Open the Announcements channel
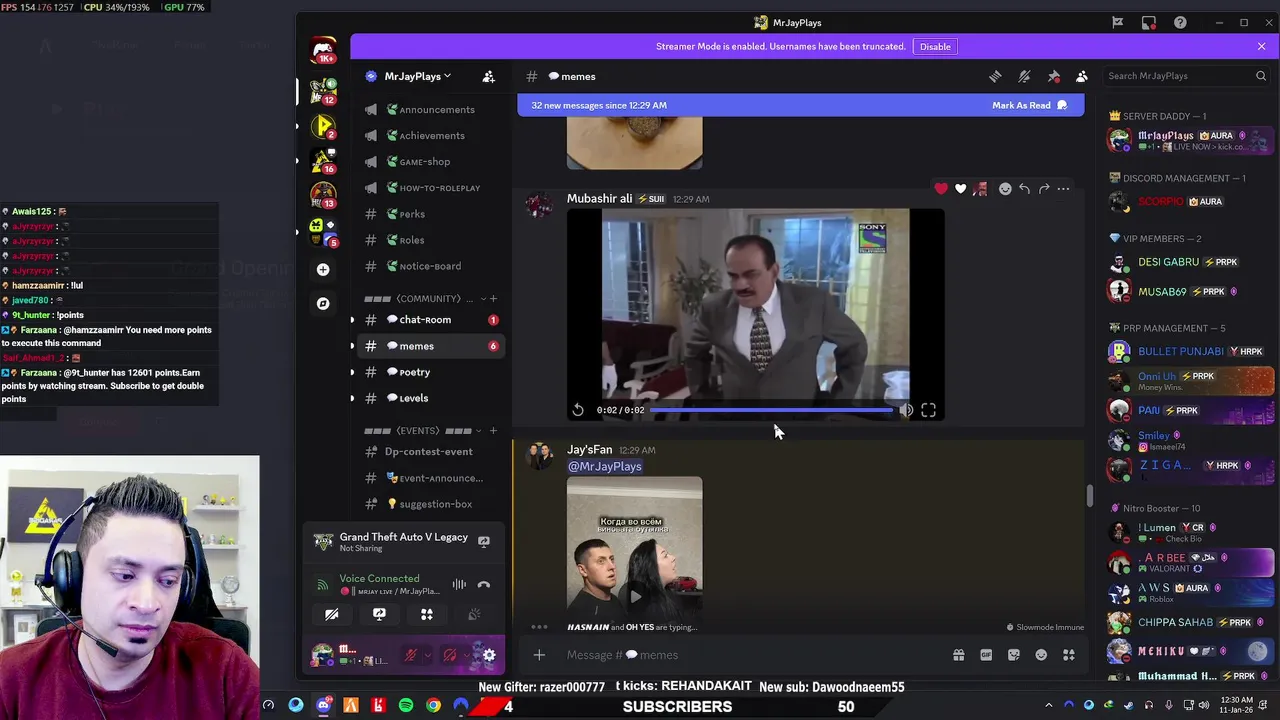This screenshot has height=720, width=1280. [430, 109]
